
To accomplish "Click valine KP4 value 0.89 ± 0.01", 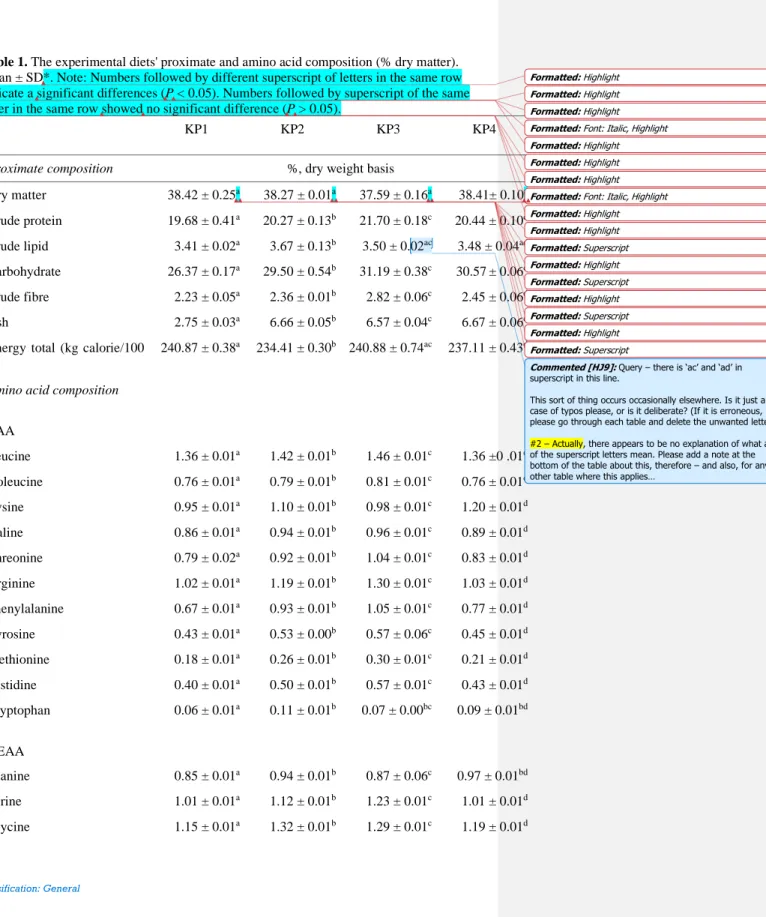I will [x=495, y=533].
